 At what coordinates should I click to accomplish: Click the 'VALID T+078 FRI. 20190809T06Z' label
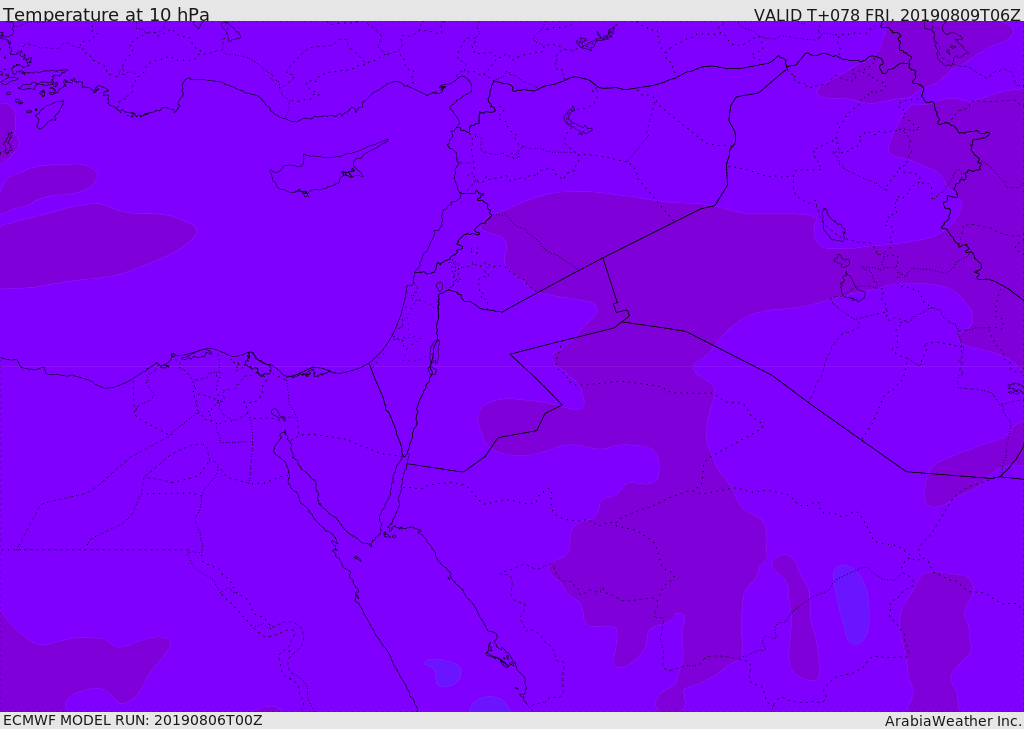point(887,14)
